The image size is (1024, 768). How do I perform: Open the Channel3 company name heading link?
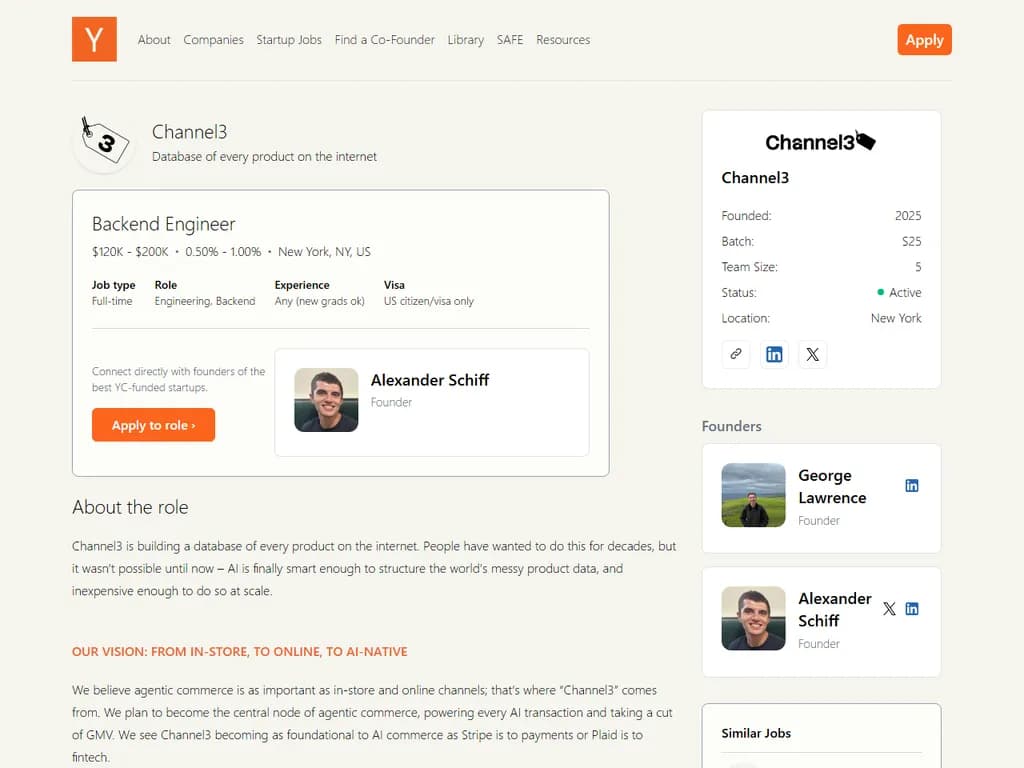point(189,132)
